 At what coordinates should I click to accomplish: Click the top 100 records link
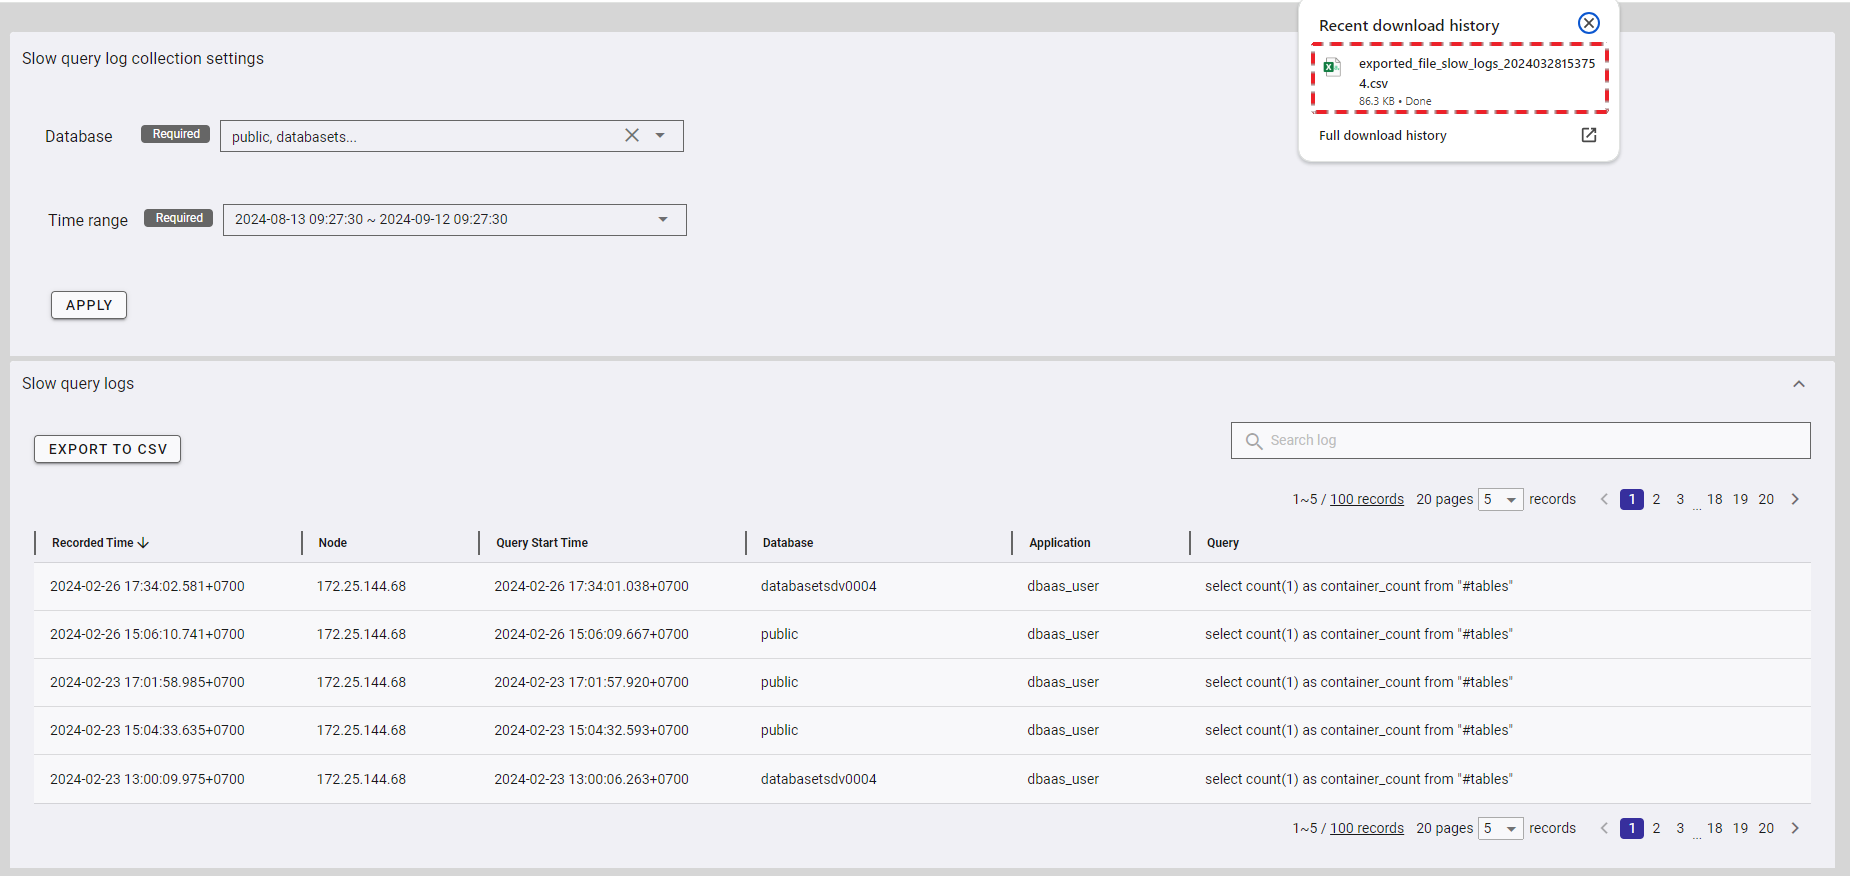[1366, 499]
